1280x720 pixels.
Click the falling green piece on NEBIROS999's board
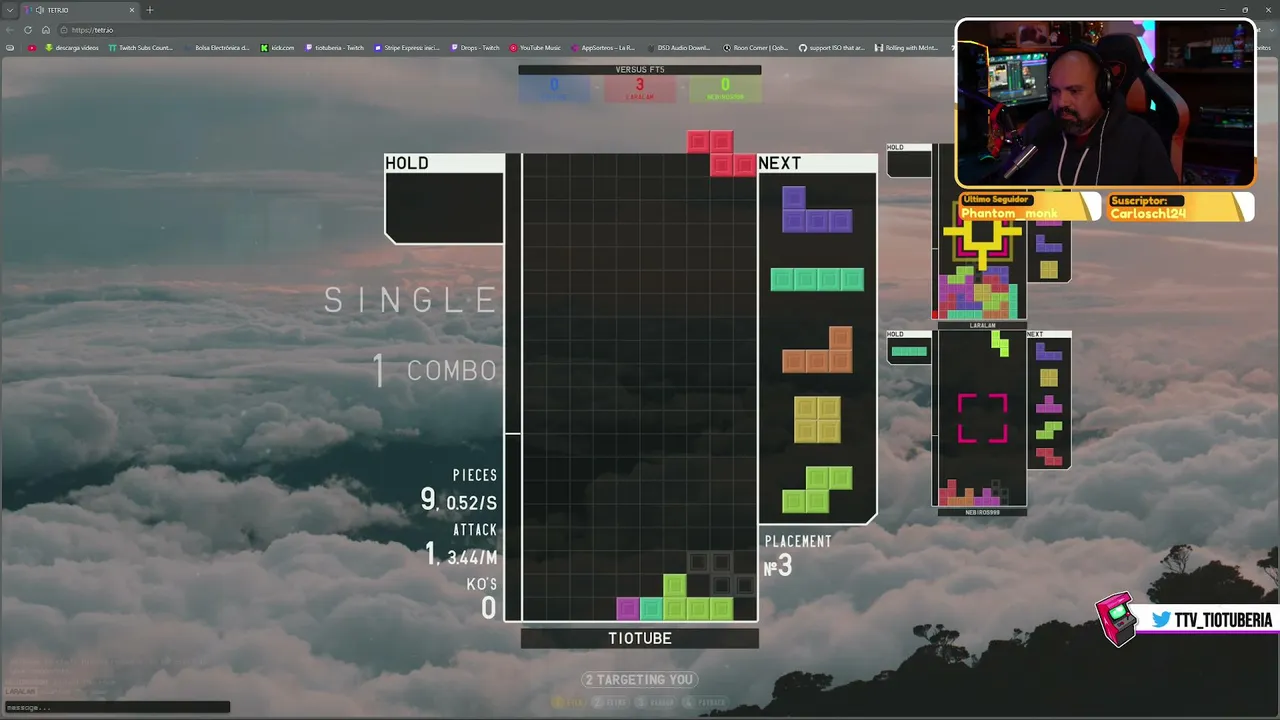1000,345
